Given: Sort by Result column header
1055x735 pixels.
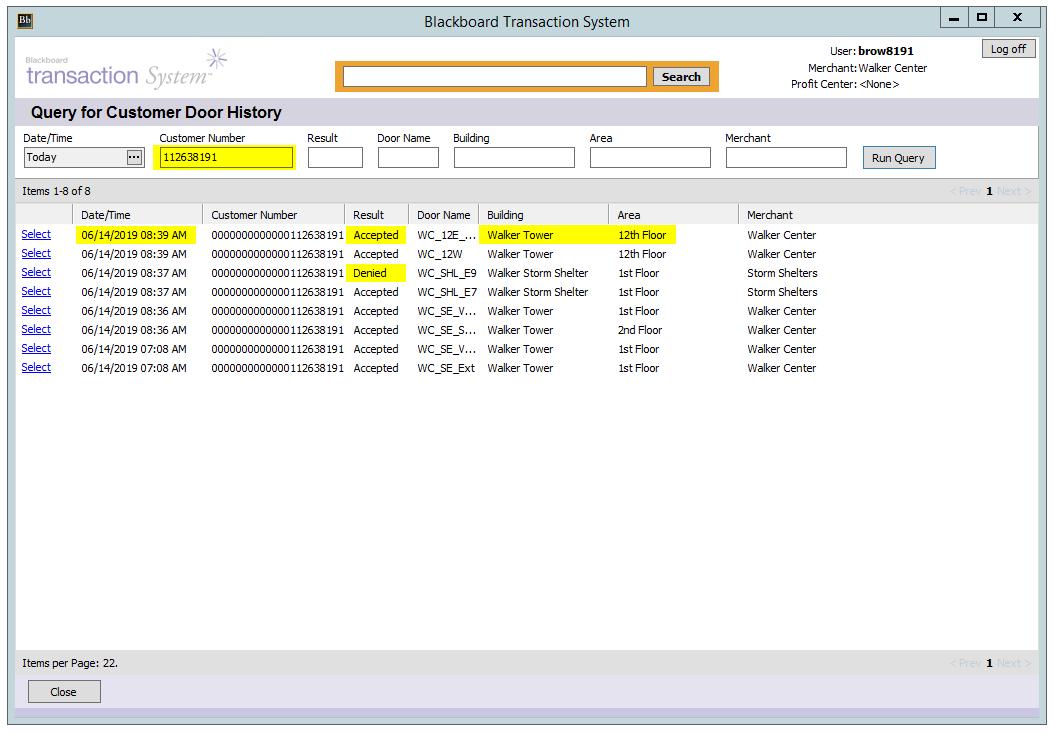Looking at the screenshot, I should [376, 215].
